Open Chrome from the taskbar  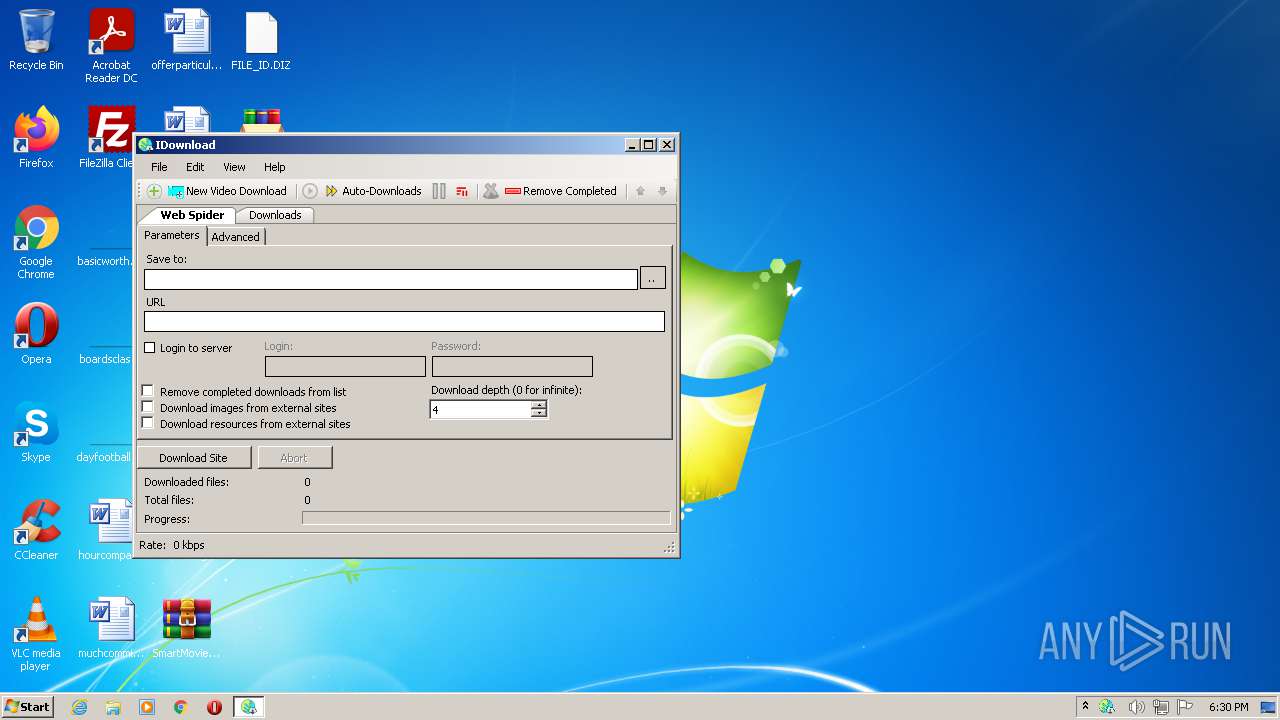coord(181,707)
